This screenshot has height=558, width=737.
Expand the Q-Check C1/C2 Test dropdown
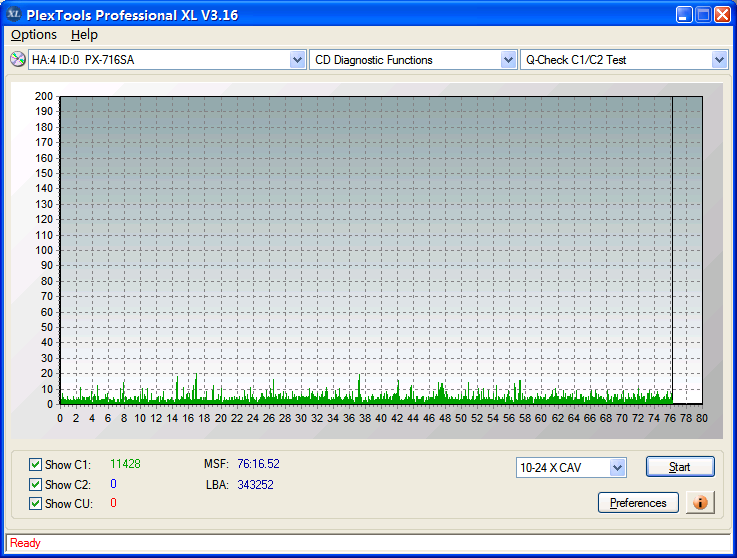click(x=719, y=60)
